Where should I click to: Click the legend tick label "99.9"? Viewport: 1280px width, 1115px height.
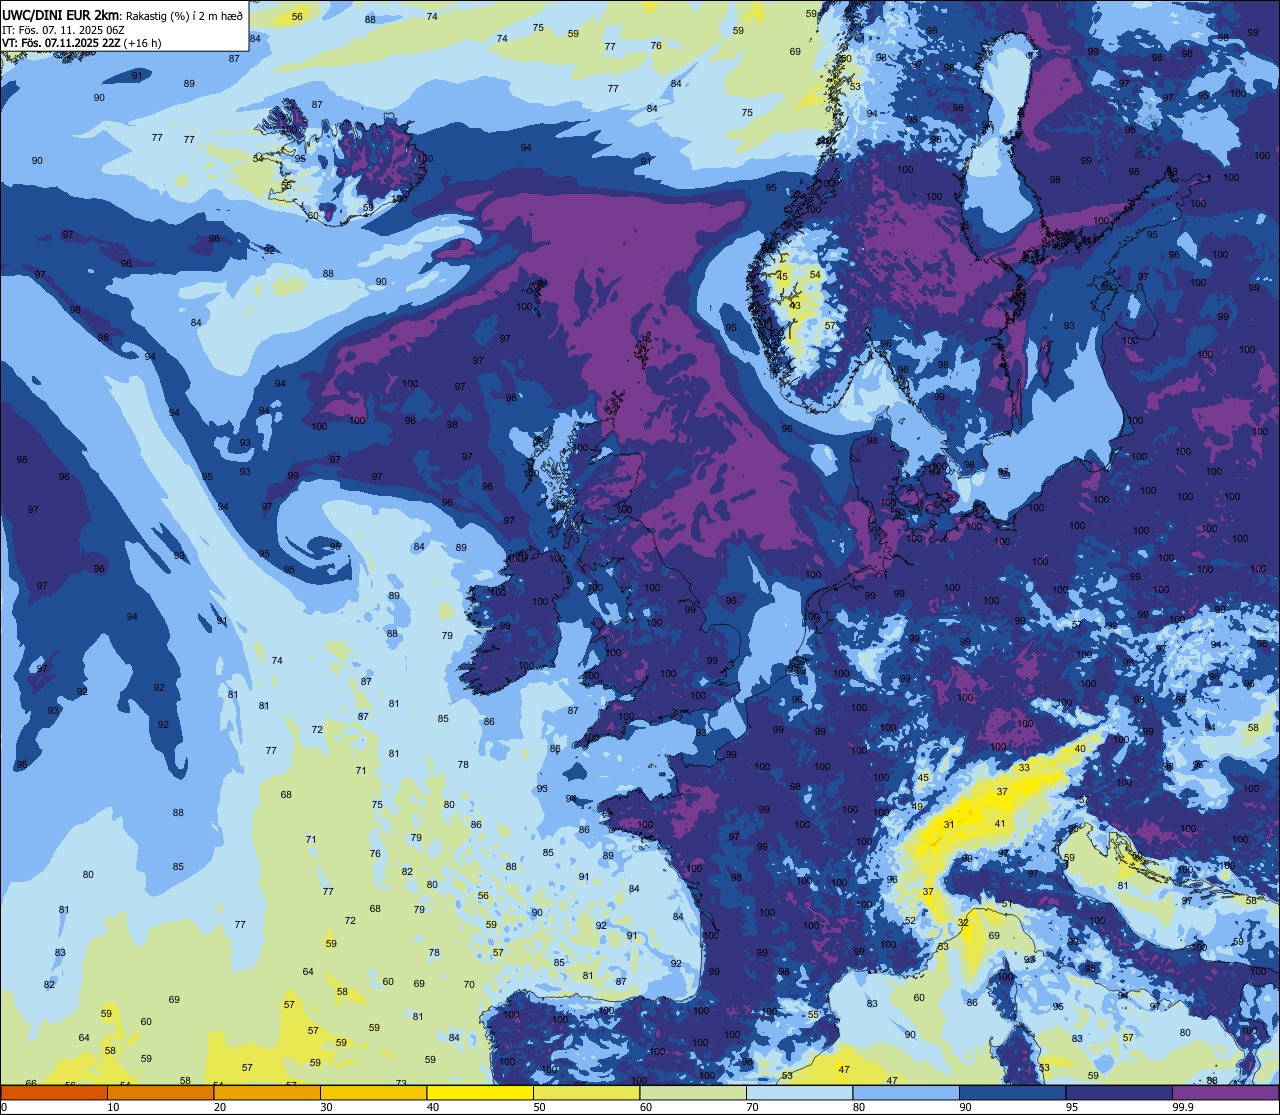(x=1183, y=1107)
